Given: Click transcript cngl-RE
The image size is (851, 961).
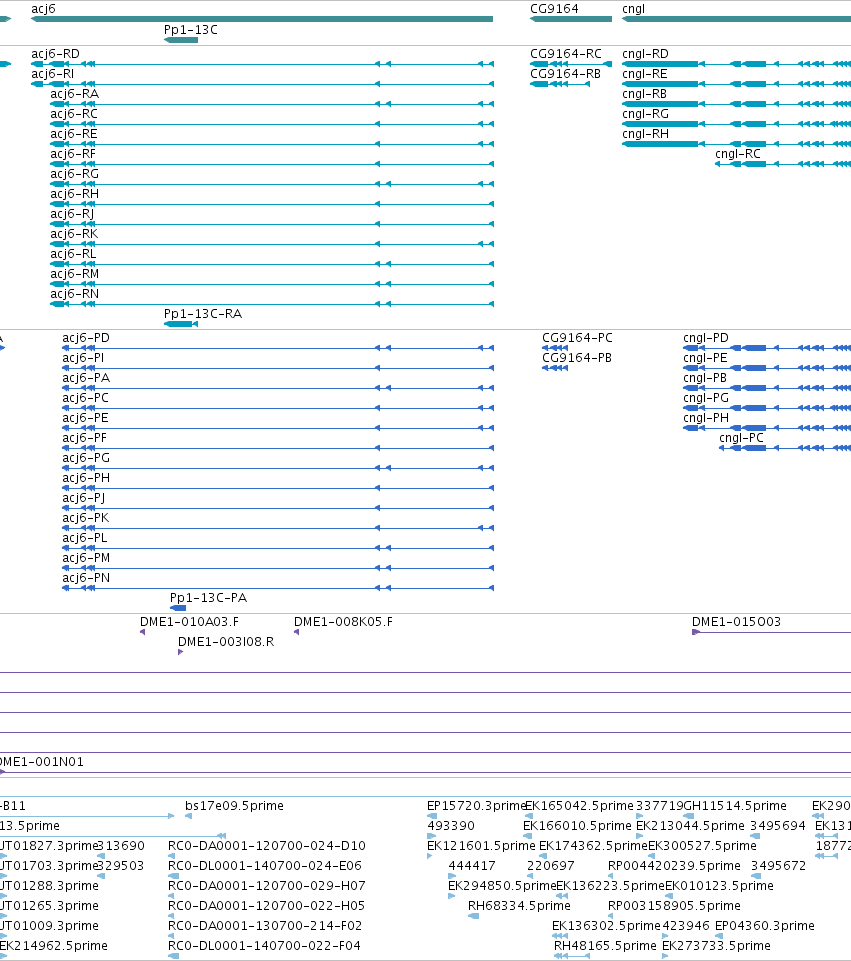Looking at the screenshot, I should (x=645, y=74).
